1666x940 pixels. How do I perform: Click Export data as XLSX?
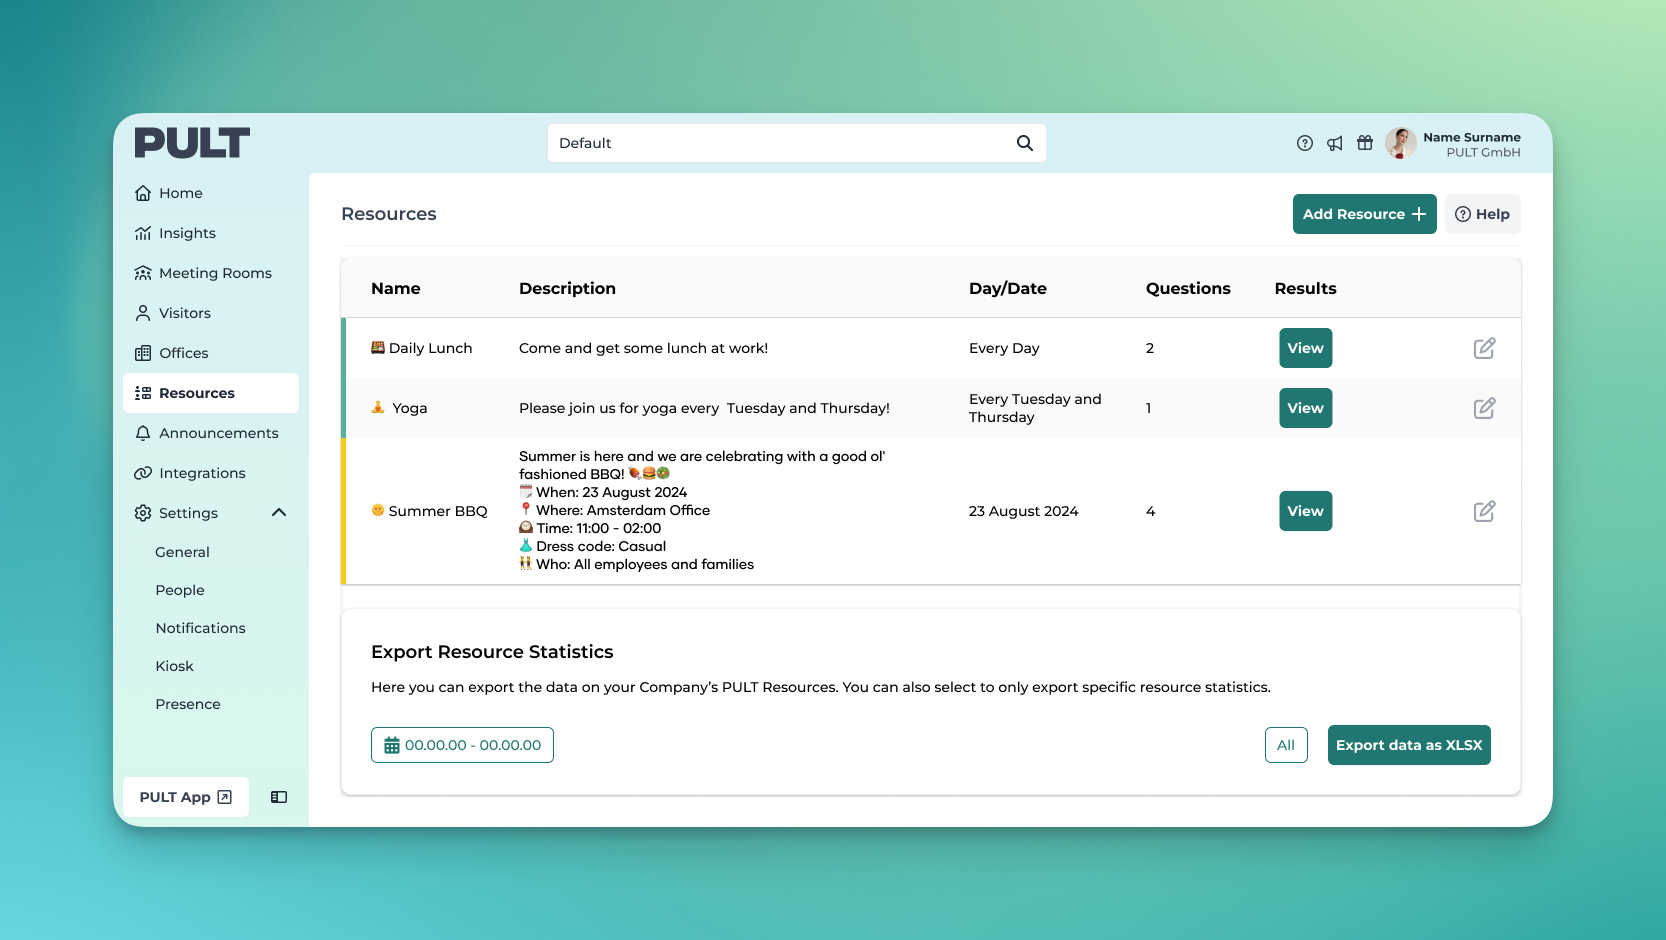[1409, 745]
